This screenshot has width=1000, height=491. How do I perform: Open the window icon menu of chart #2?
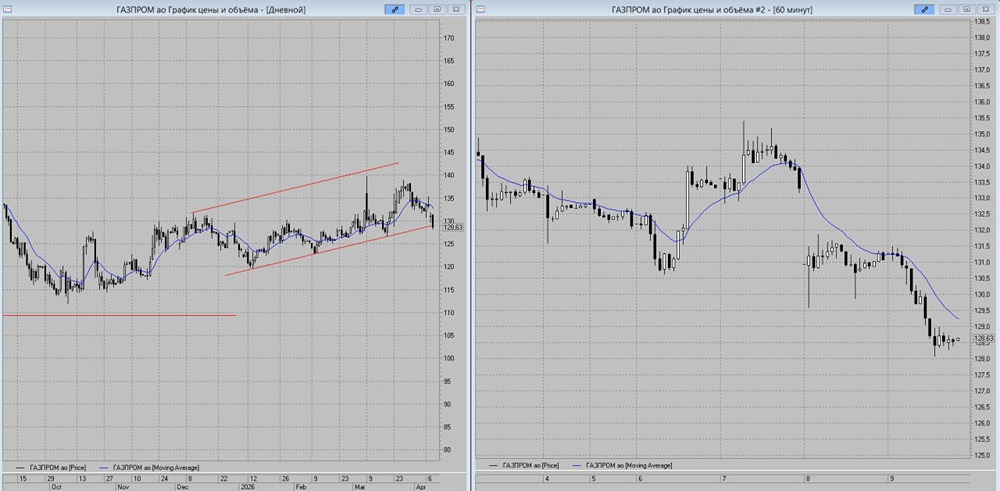(x=481, y=9)
